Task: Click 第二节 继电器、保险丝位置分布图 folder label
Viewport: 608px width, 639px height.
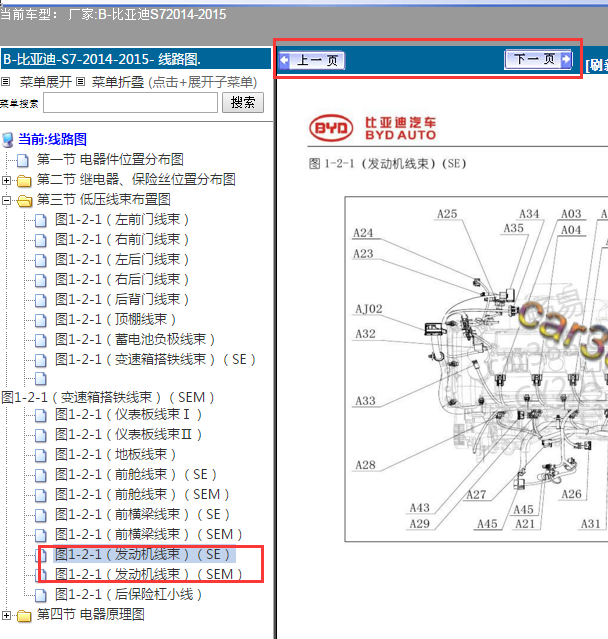Action: [136, 180]
